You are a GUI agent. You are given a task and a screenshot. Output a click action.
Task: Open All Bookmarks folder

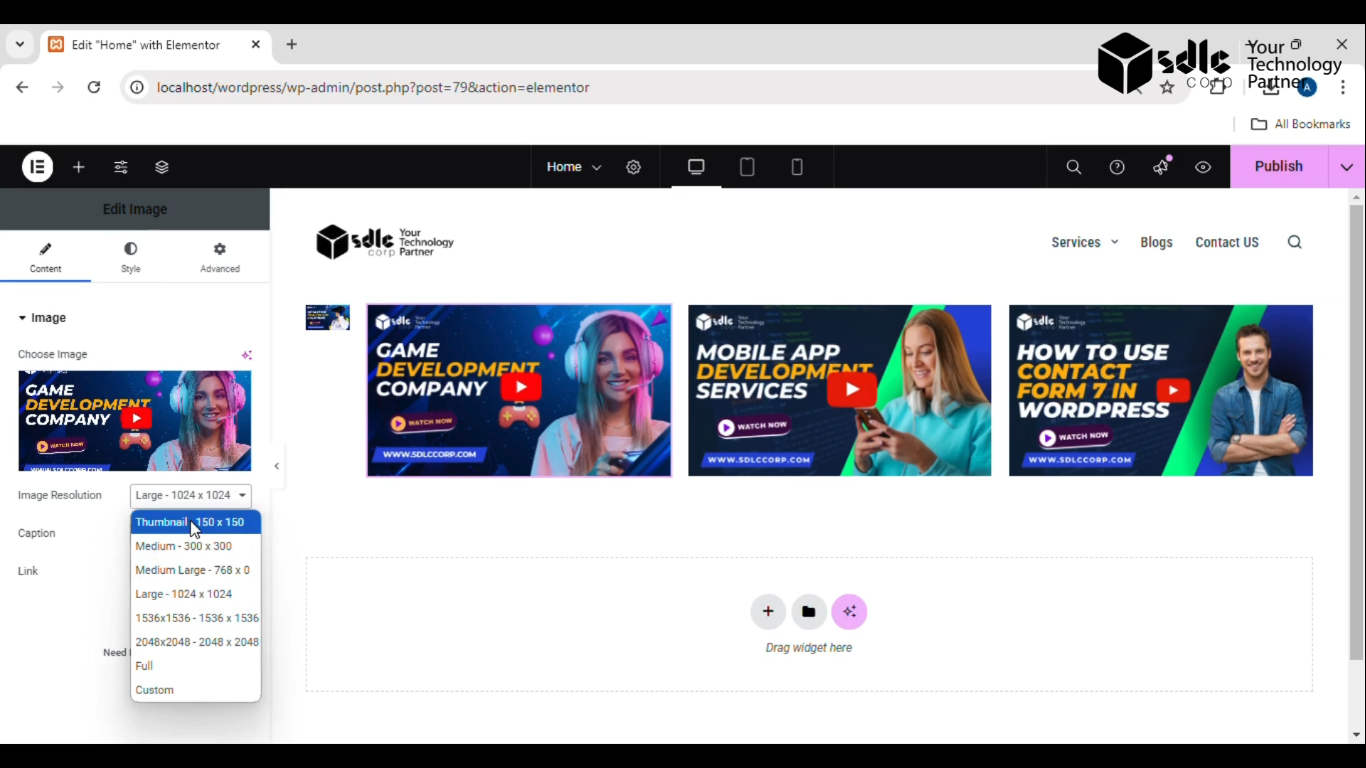coord(1301,124)
